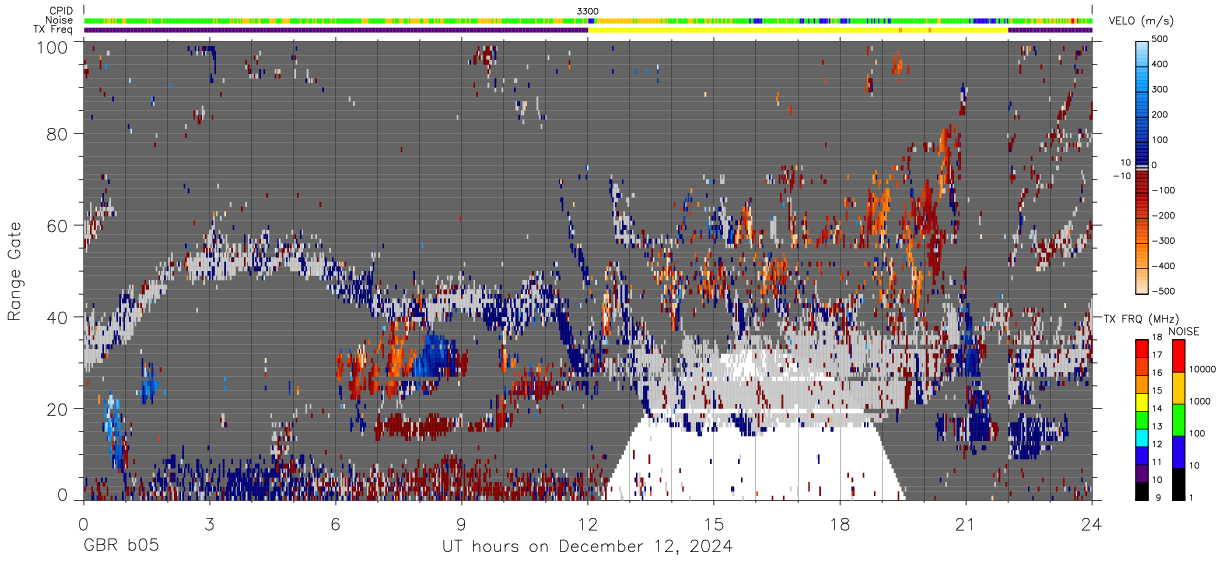Image resolution: width=1228 pixels, height=567 pixels.
Task: Click range gate tick label '60'
Action: (58, 225)
